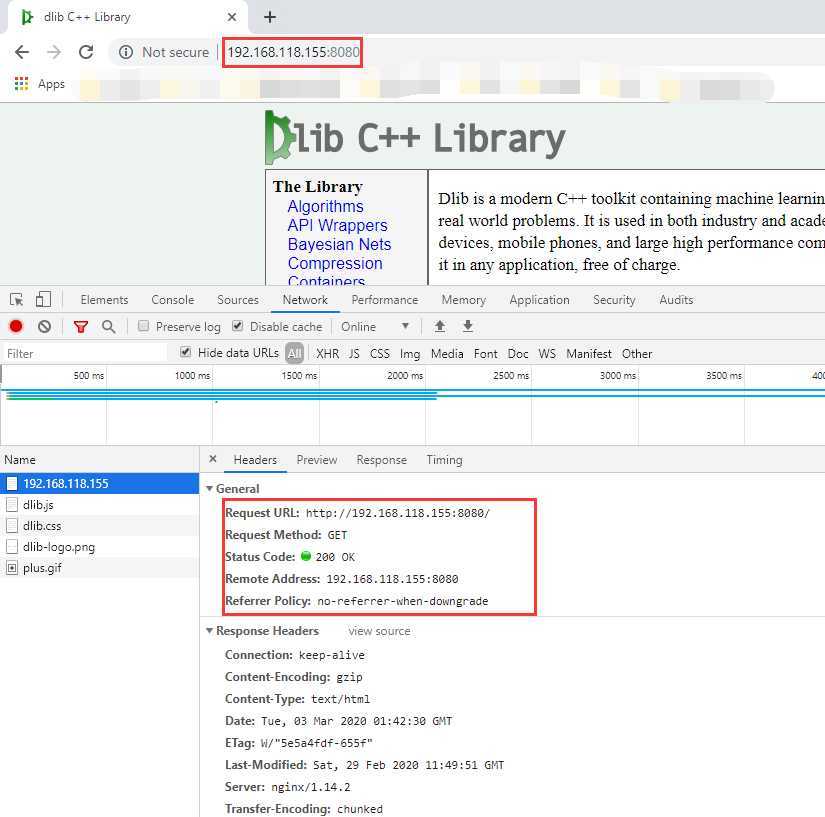This screenshot has width=825, height=817.
Task: Clear the network log
Action: [45, 327]
